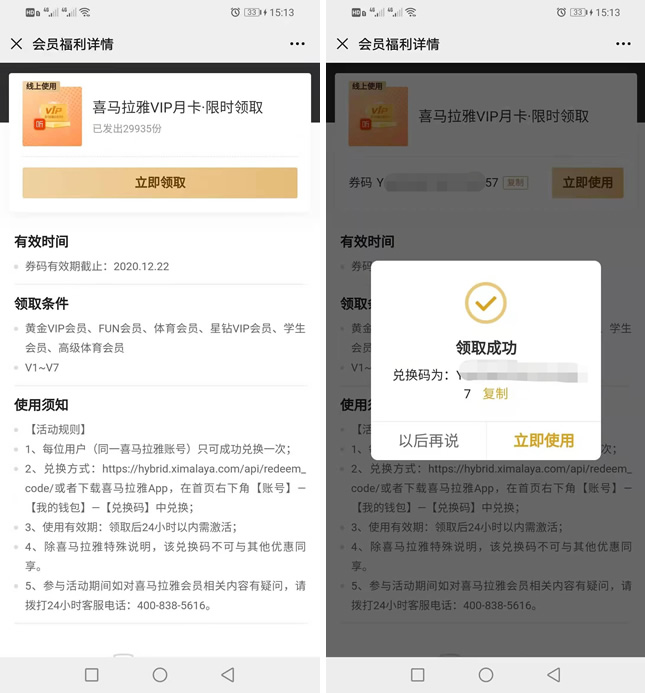Screen dimensions: 645x693
Task: Tap 领取成功 title in the dialog
Action: click(x=486, y=348)
